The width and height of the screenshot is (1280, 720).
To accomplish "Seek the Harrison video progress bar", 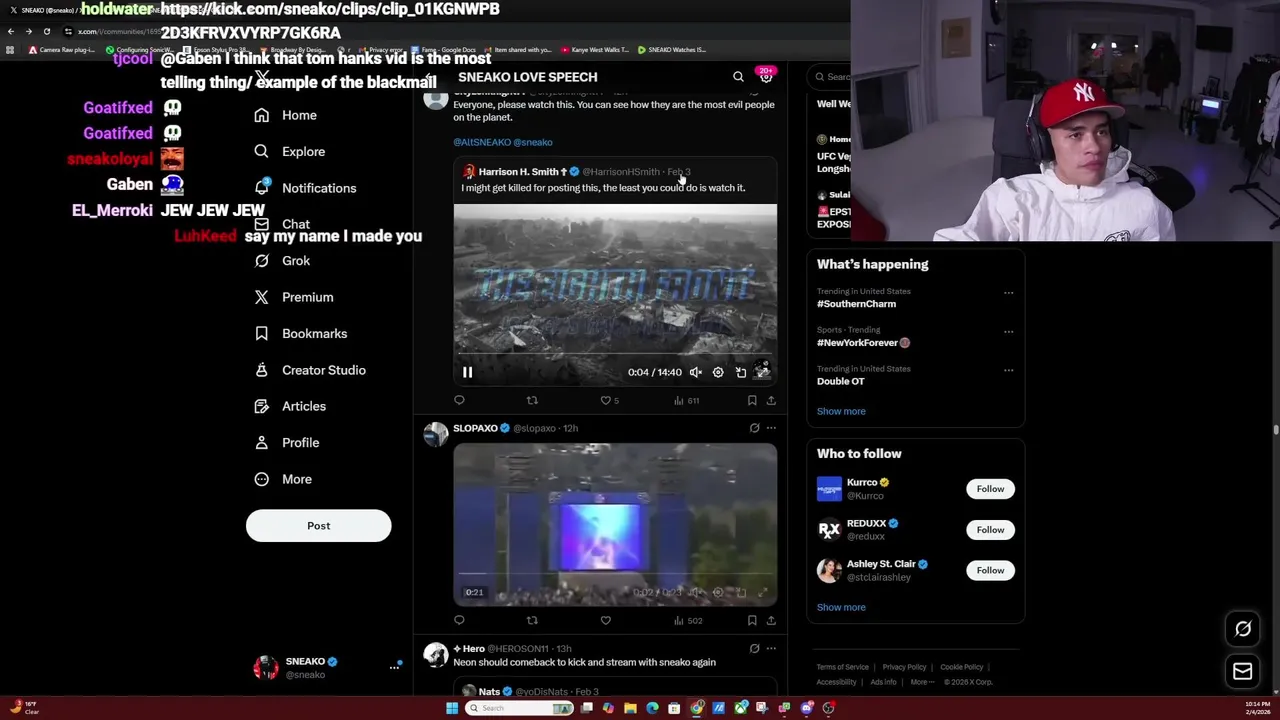I will click(615, 354).
